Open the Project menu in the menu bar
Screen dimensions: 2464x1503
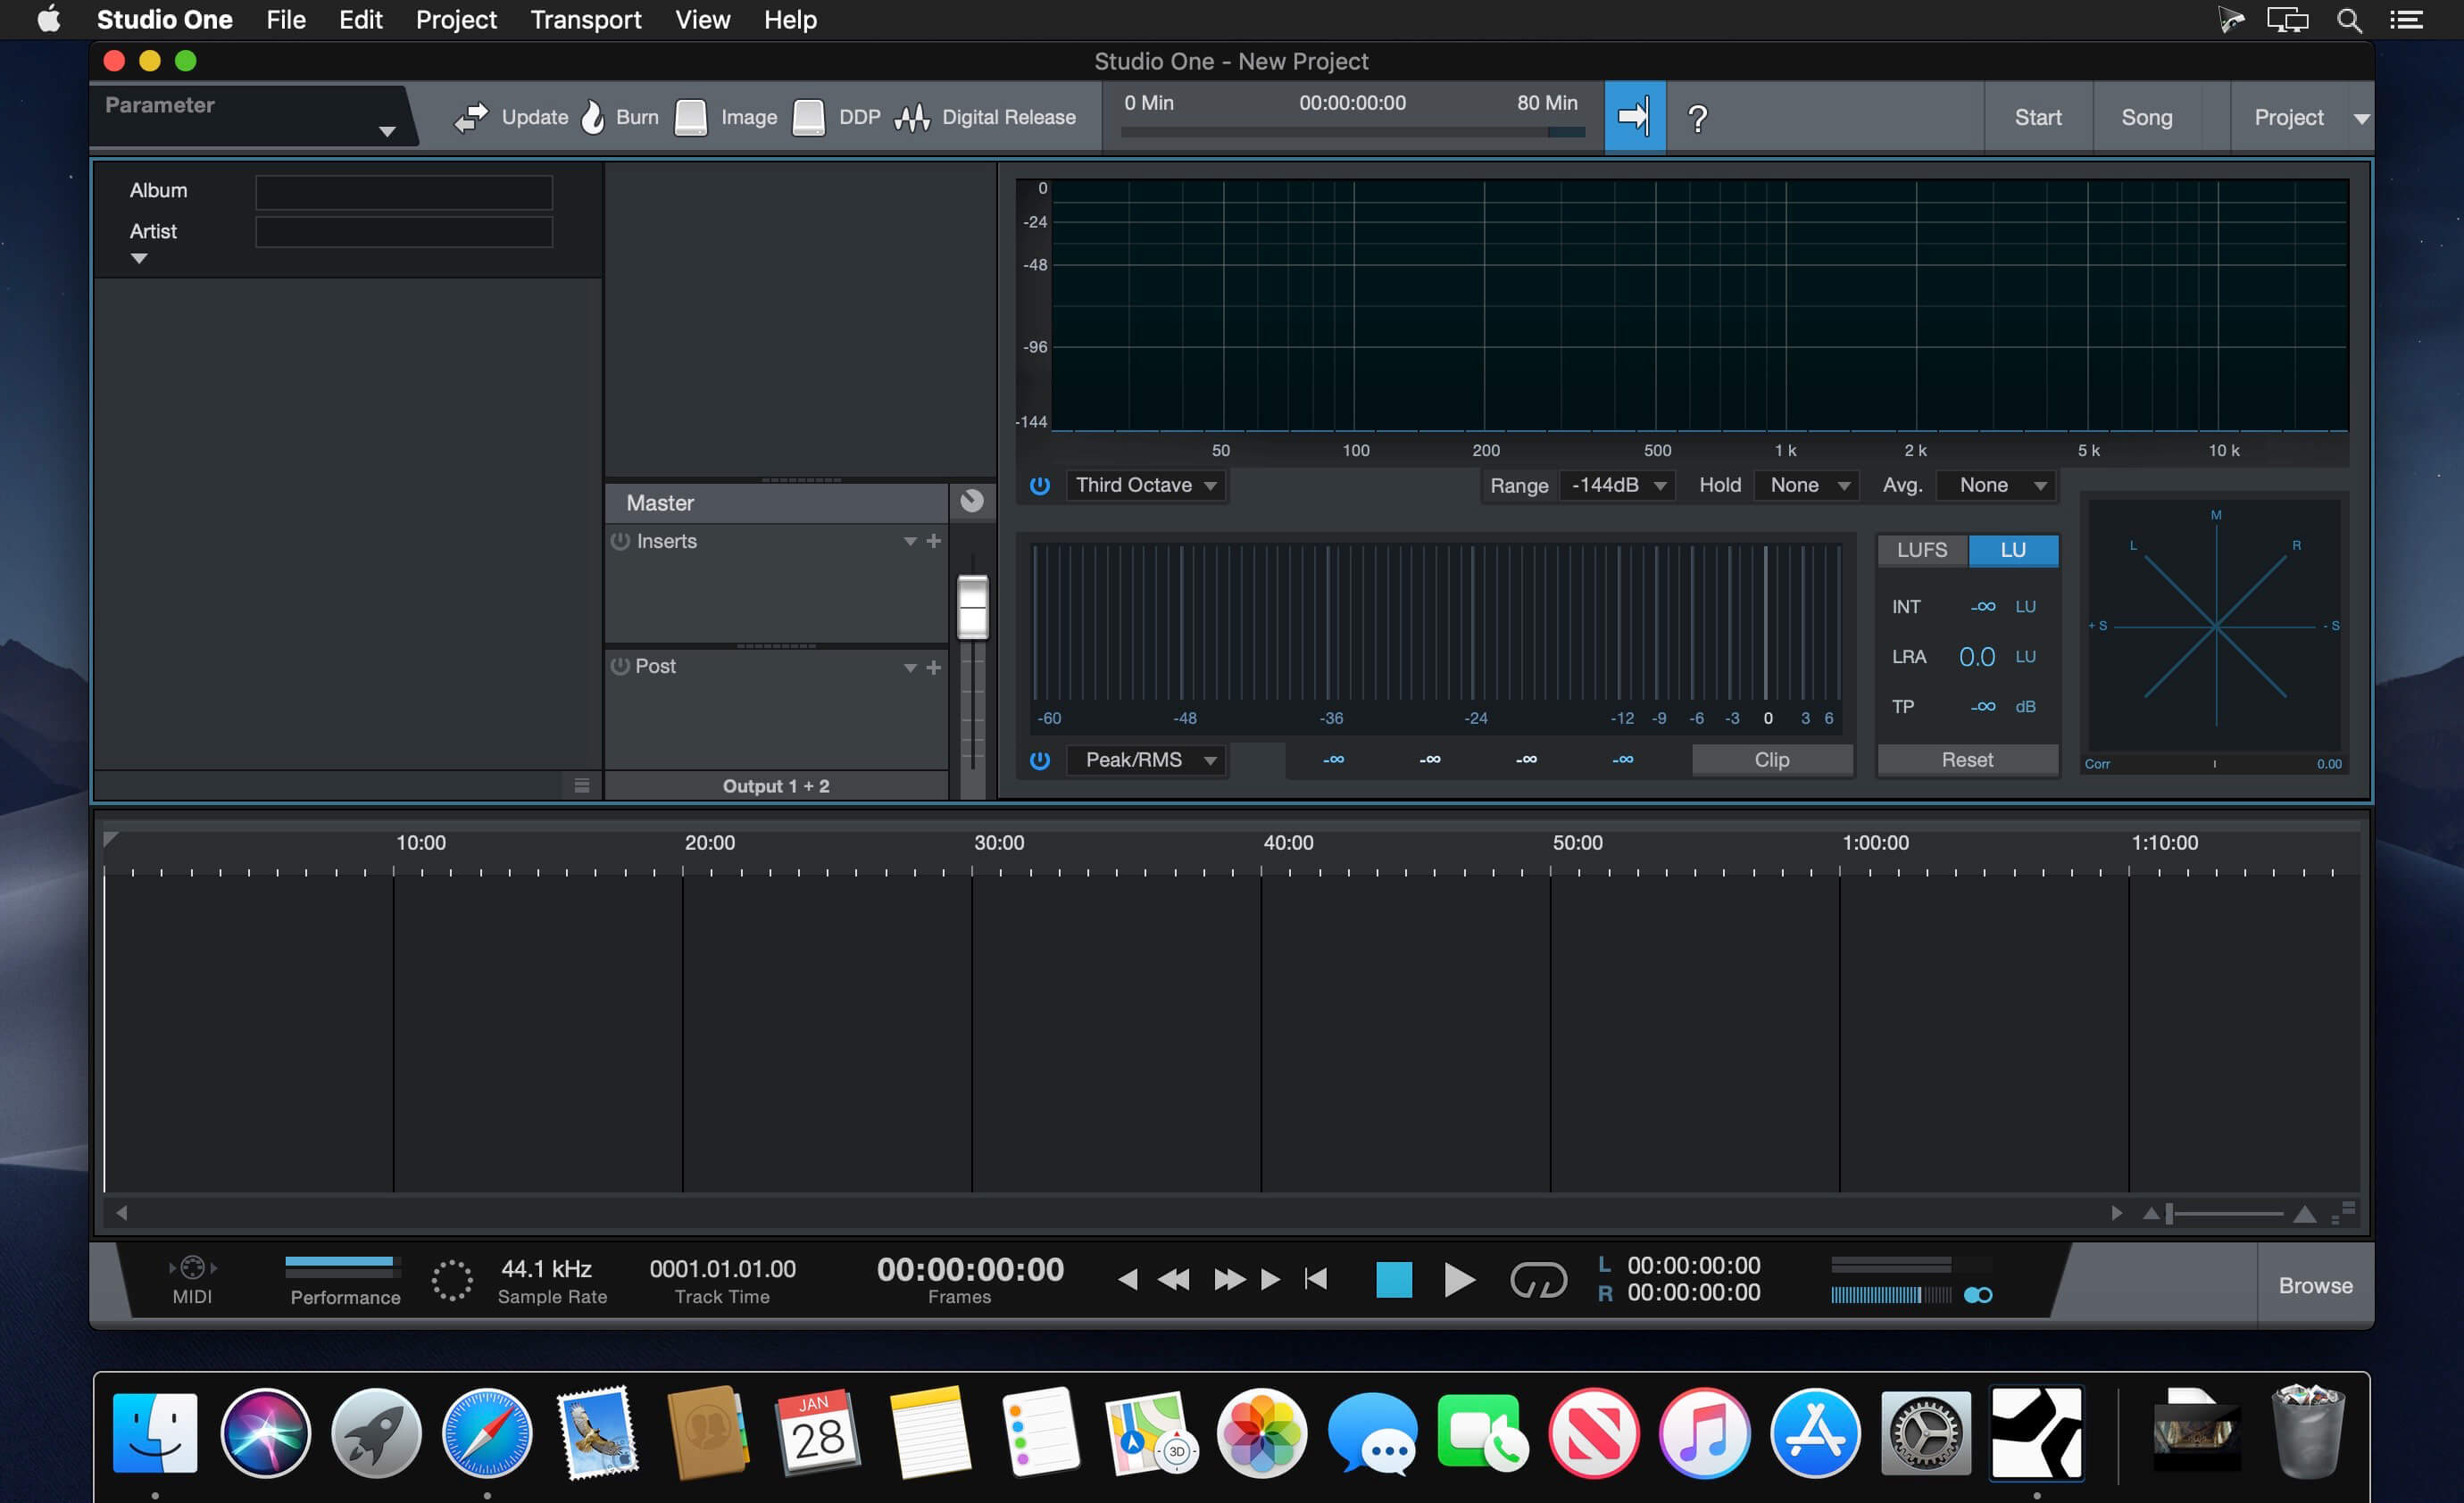pyautogui.click(x=456, y=20)
